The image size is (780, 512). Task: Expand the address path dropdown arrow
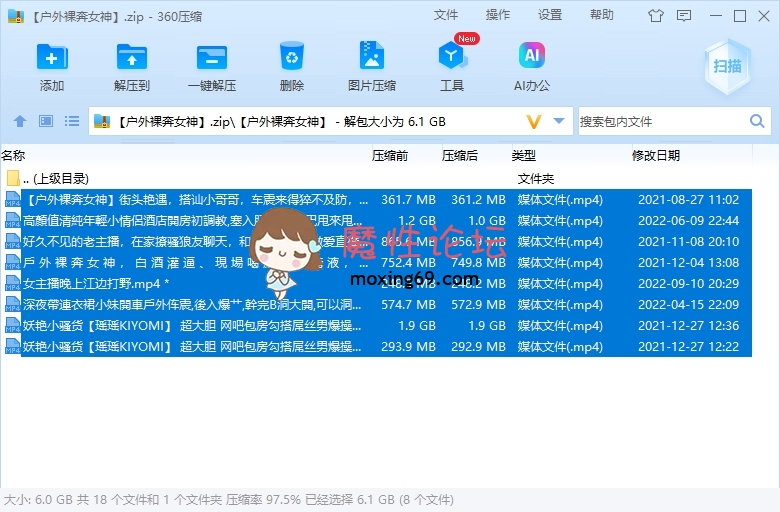tap(559, 121)
